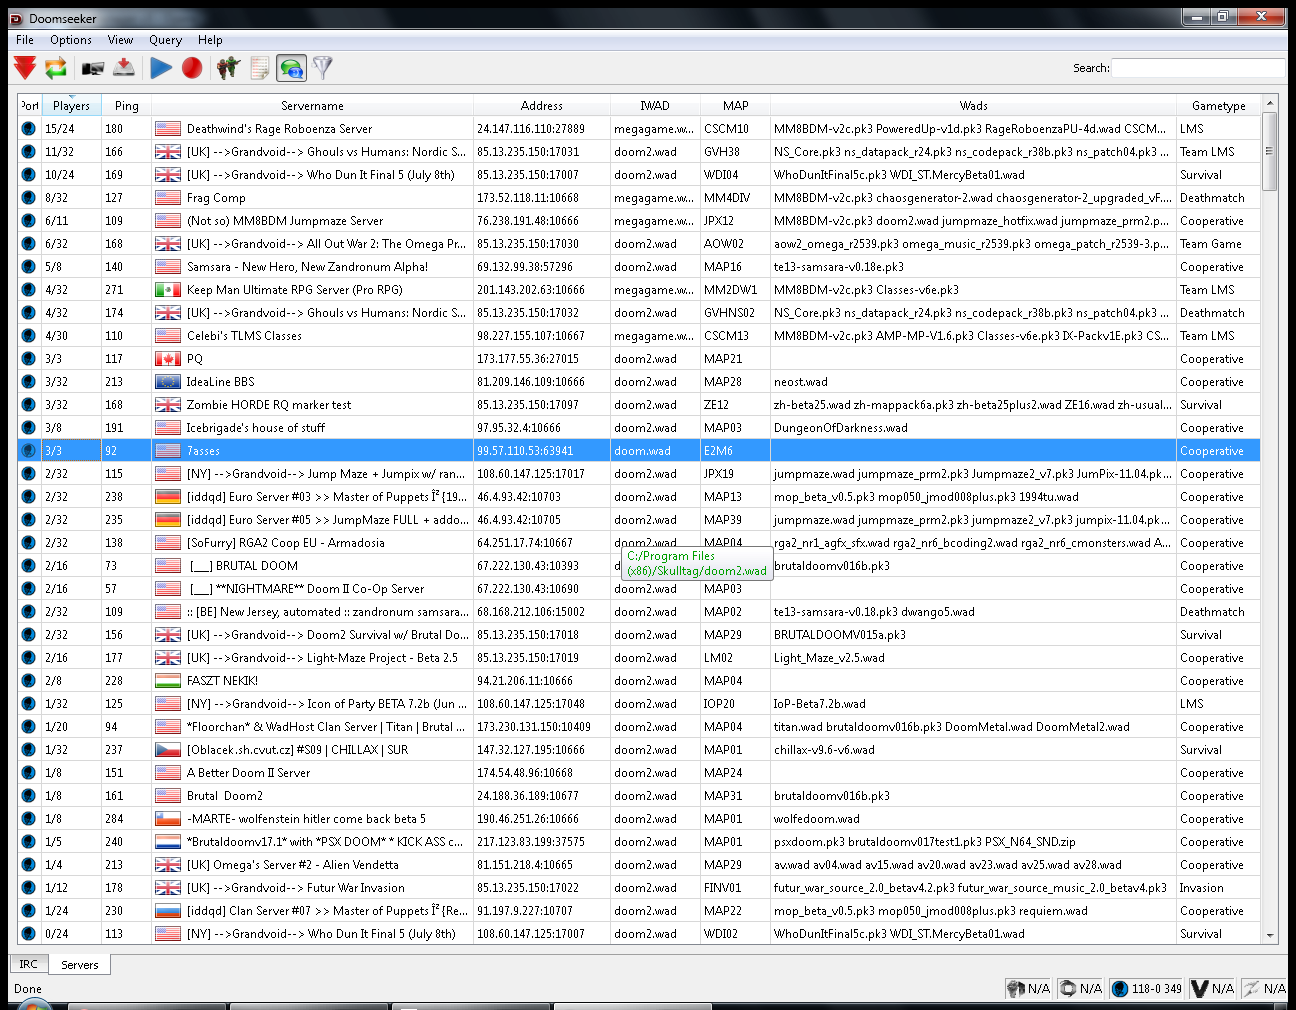Viewport: 1296px width, 1010px height.
Task: Click the server list vertical scrollbar thumb
Action: pyautogui.click(x=1270, y=151)
